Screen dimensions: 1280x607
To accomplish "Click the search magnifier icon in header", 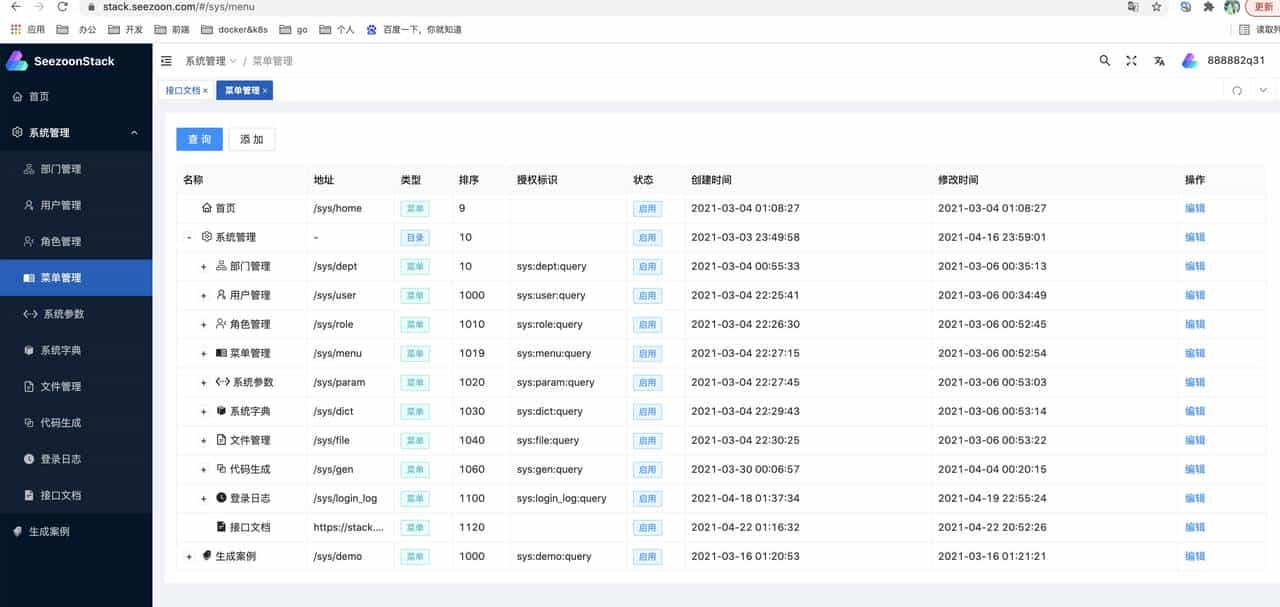I will click(1105, 61).
